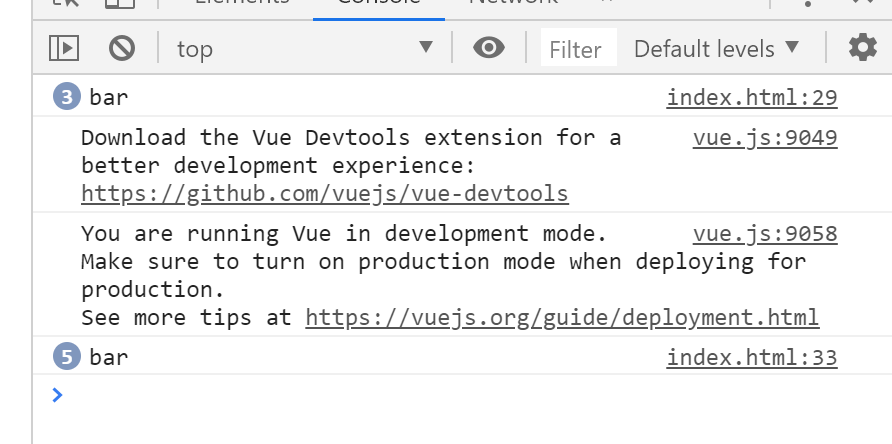Click the blue console prompt chevron
Screen dimensions: 892x444
tap(57, 395)
